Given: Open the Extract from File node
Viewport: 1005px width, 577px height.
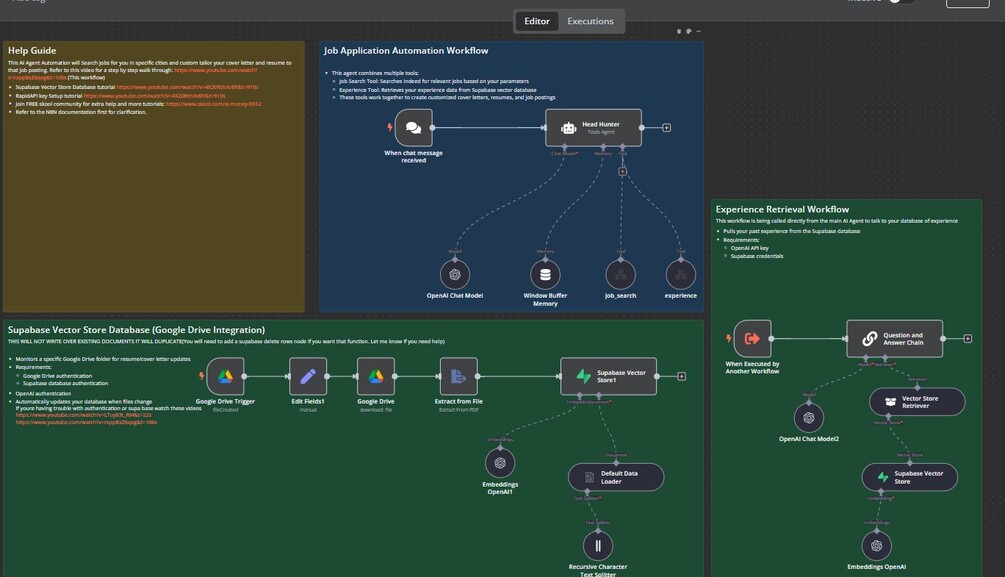Looking at the screenshot, I should pos(458,376).
